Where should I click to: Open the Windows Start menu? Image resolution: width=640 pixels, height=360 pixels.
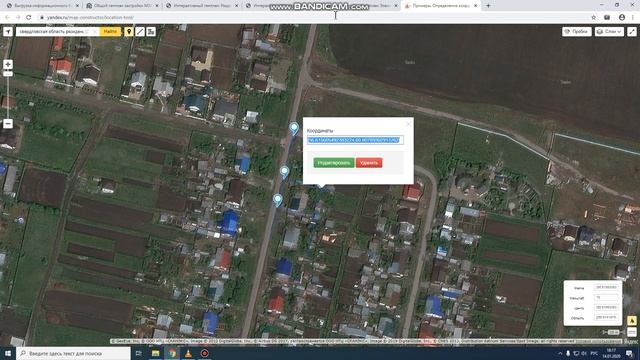point(8,353)
